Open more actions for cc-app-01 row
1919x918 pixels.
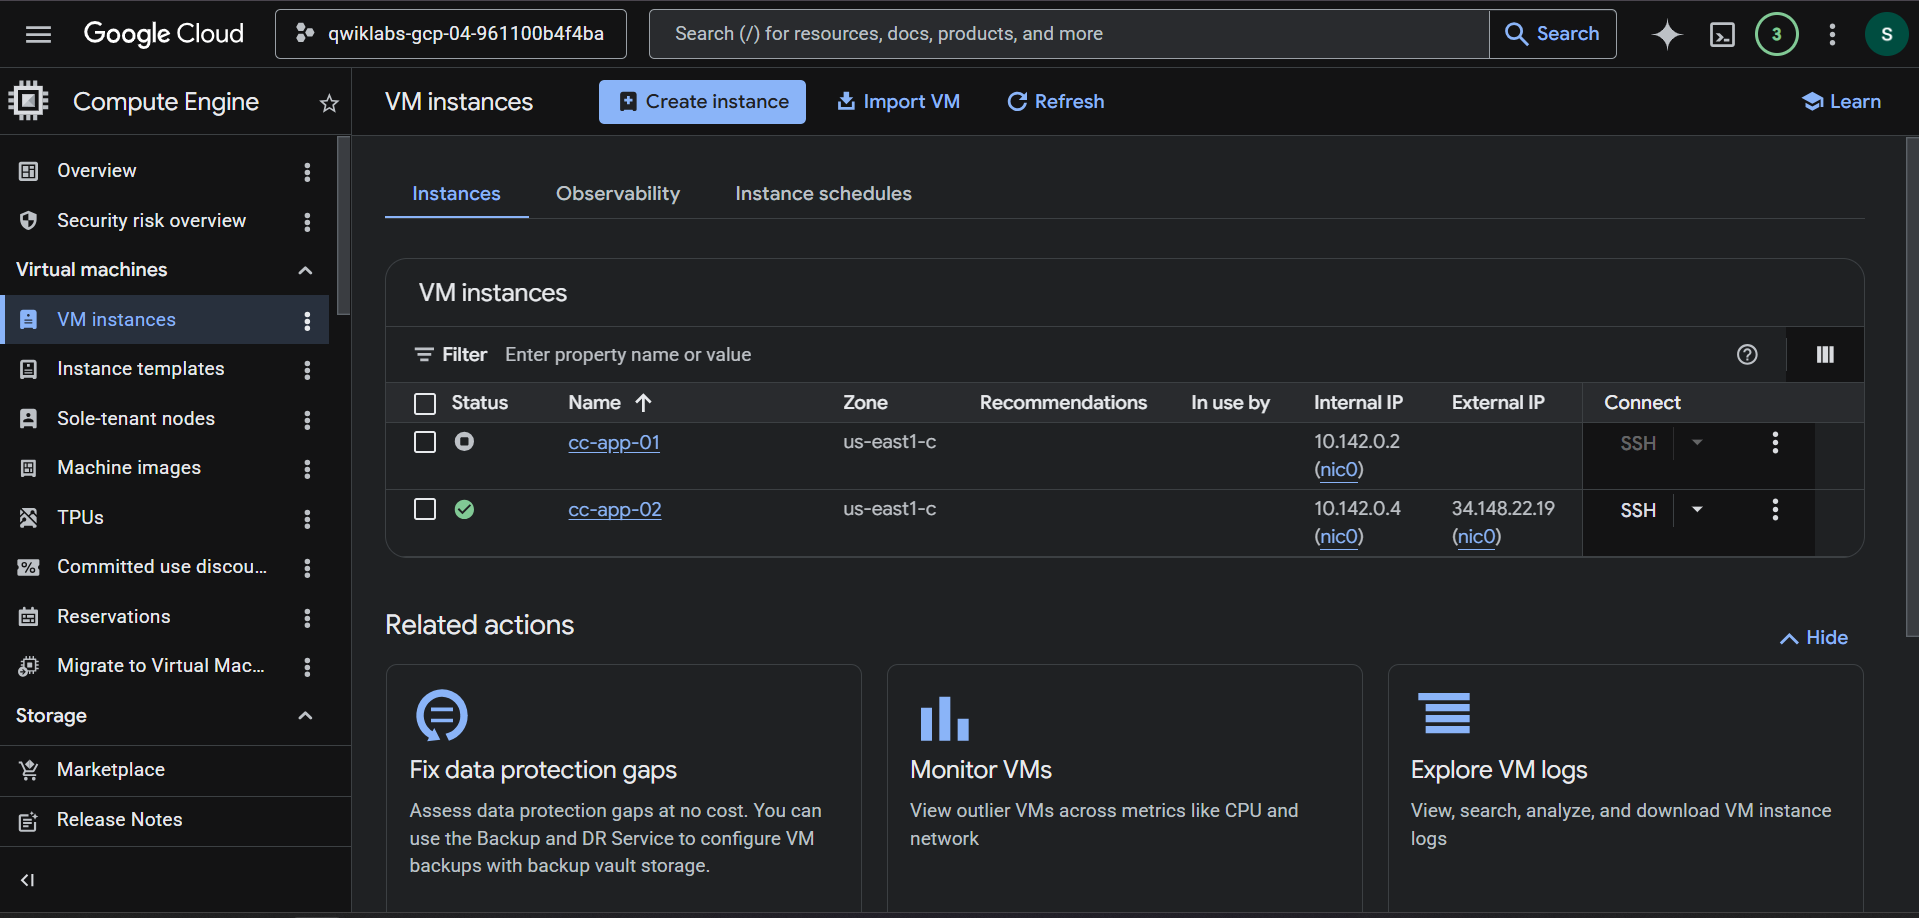pos(1775,442)
